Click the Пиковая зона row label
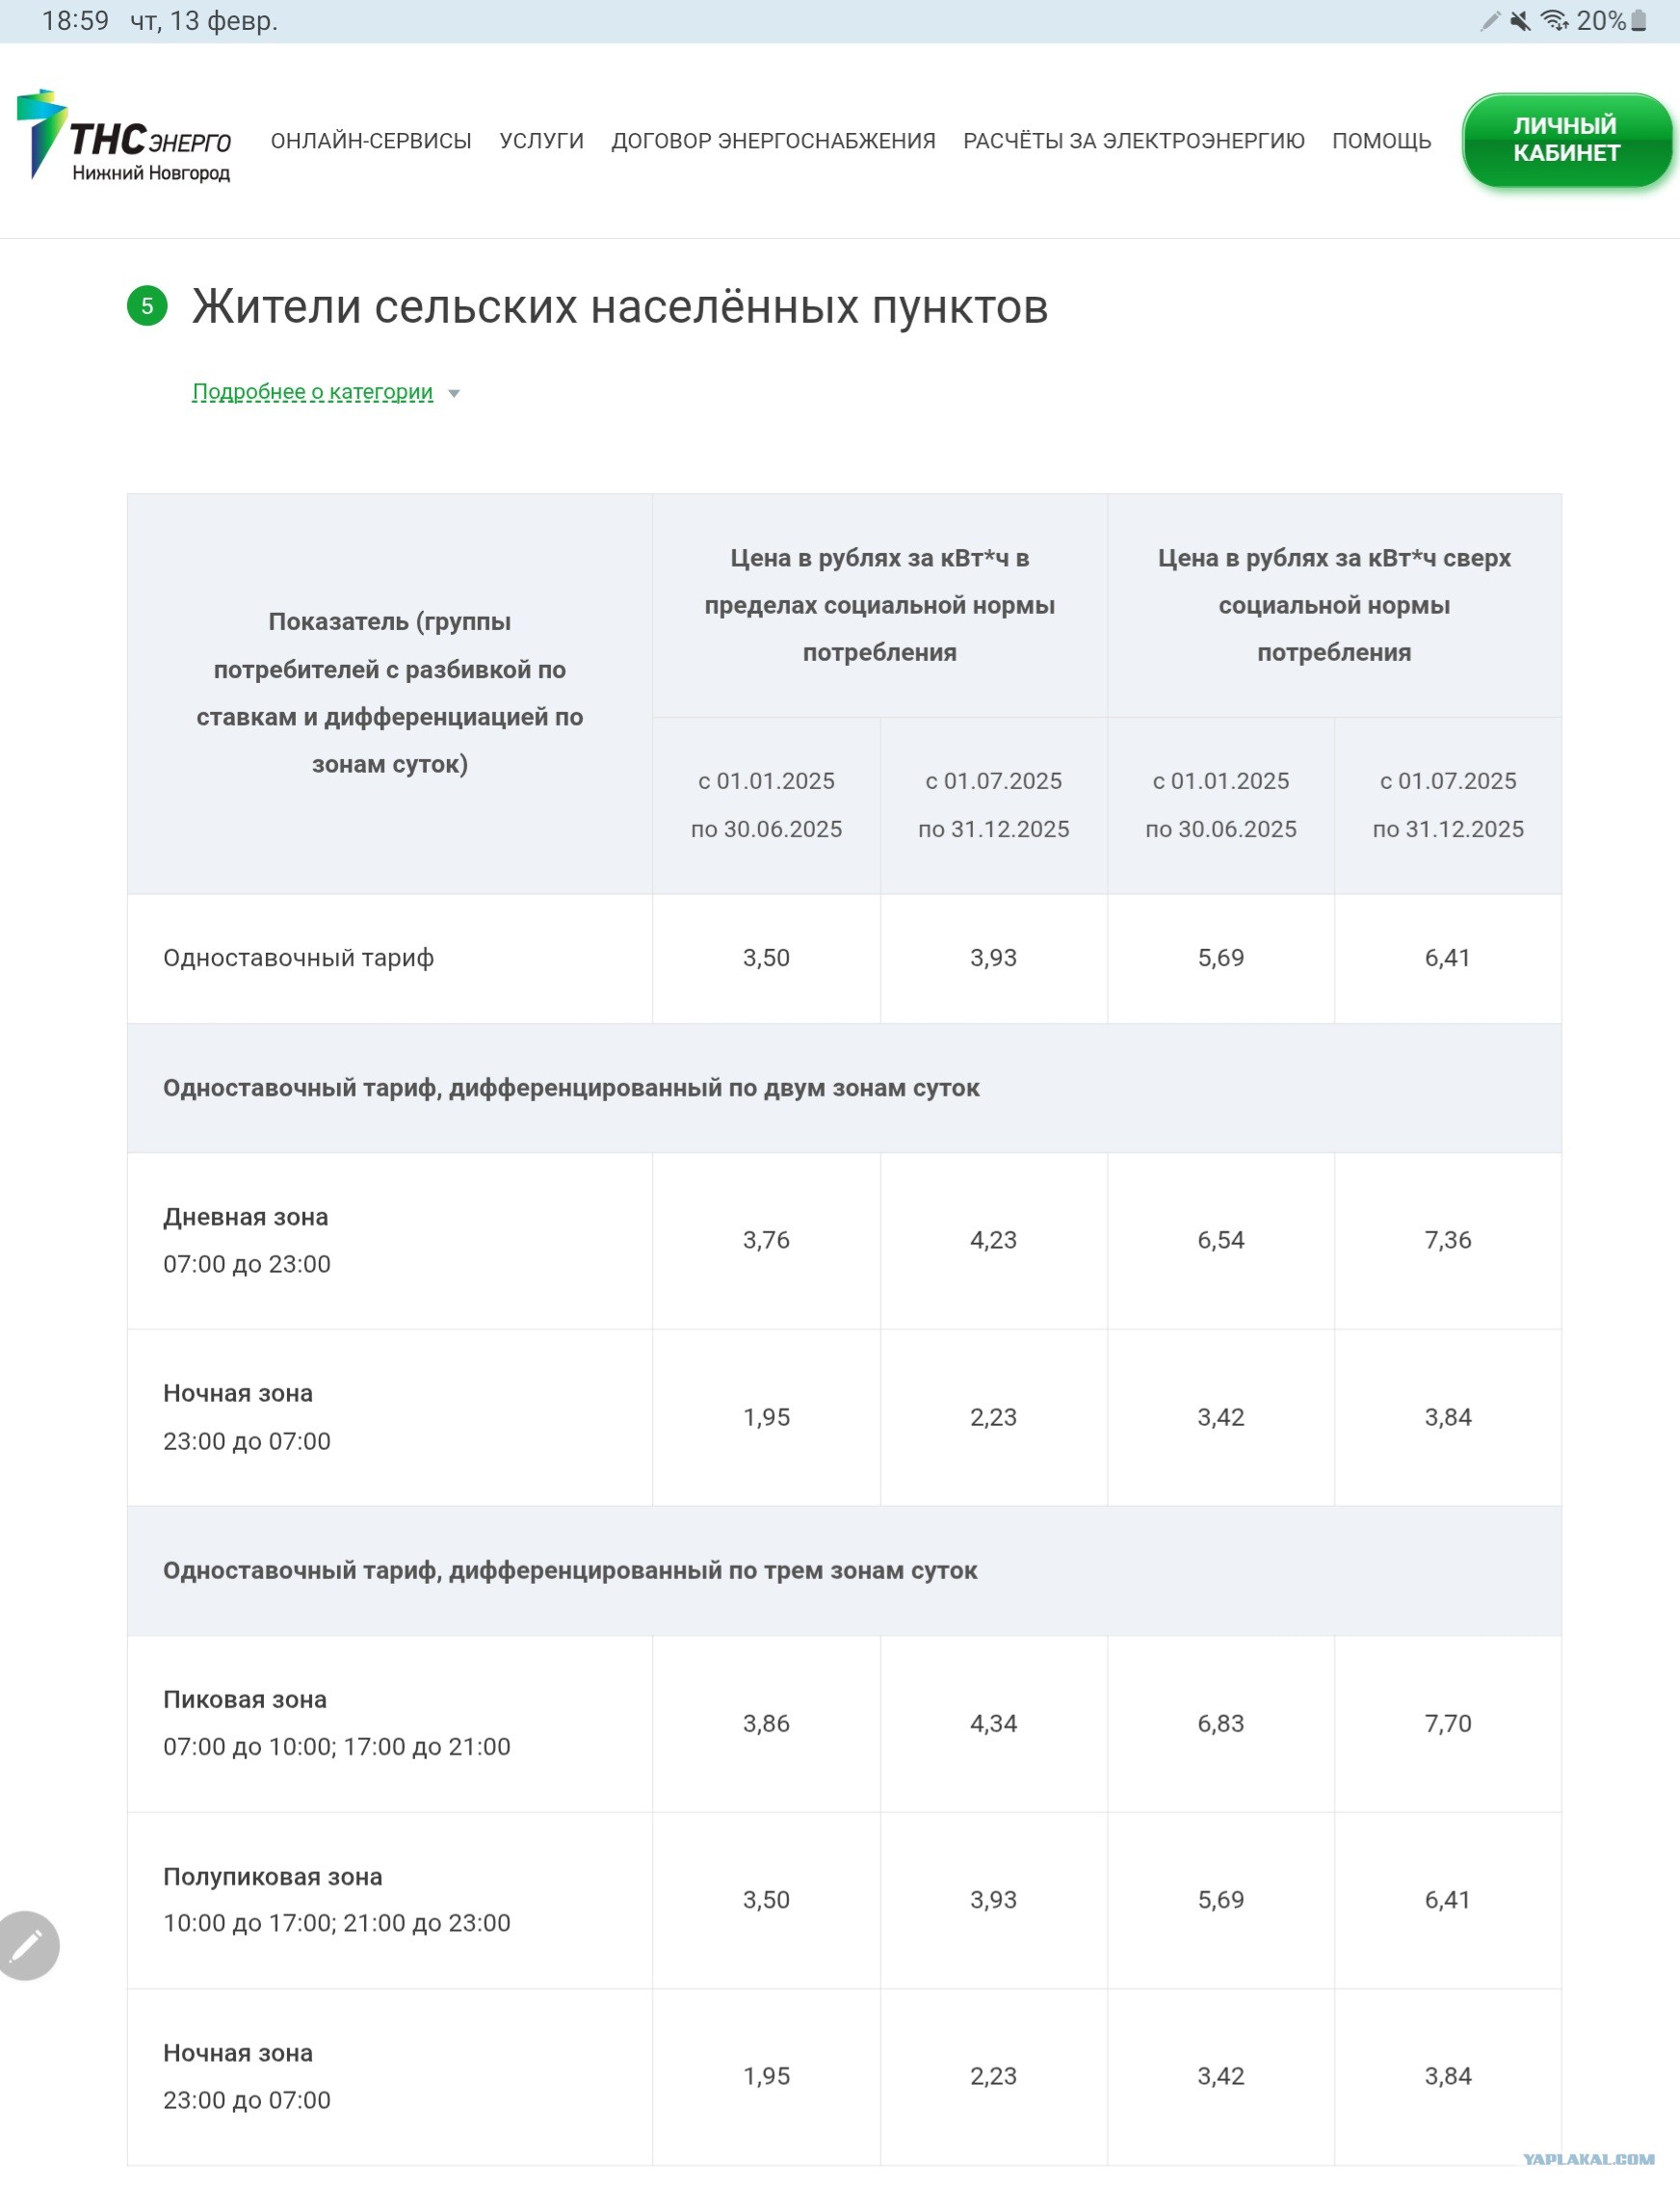 245,1699
